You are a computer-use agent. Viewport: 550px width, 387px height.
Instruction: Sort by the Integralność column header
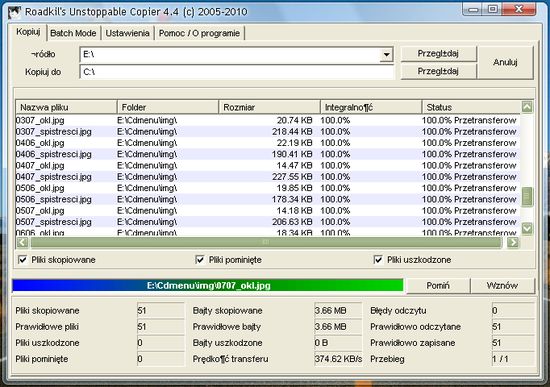pyautogui.click(x=371, y=107)
